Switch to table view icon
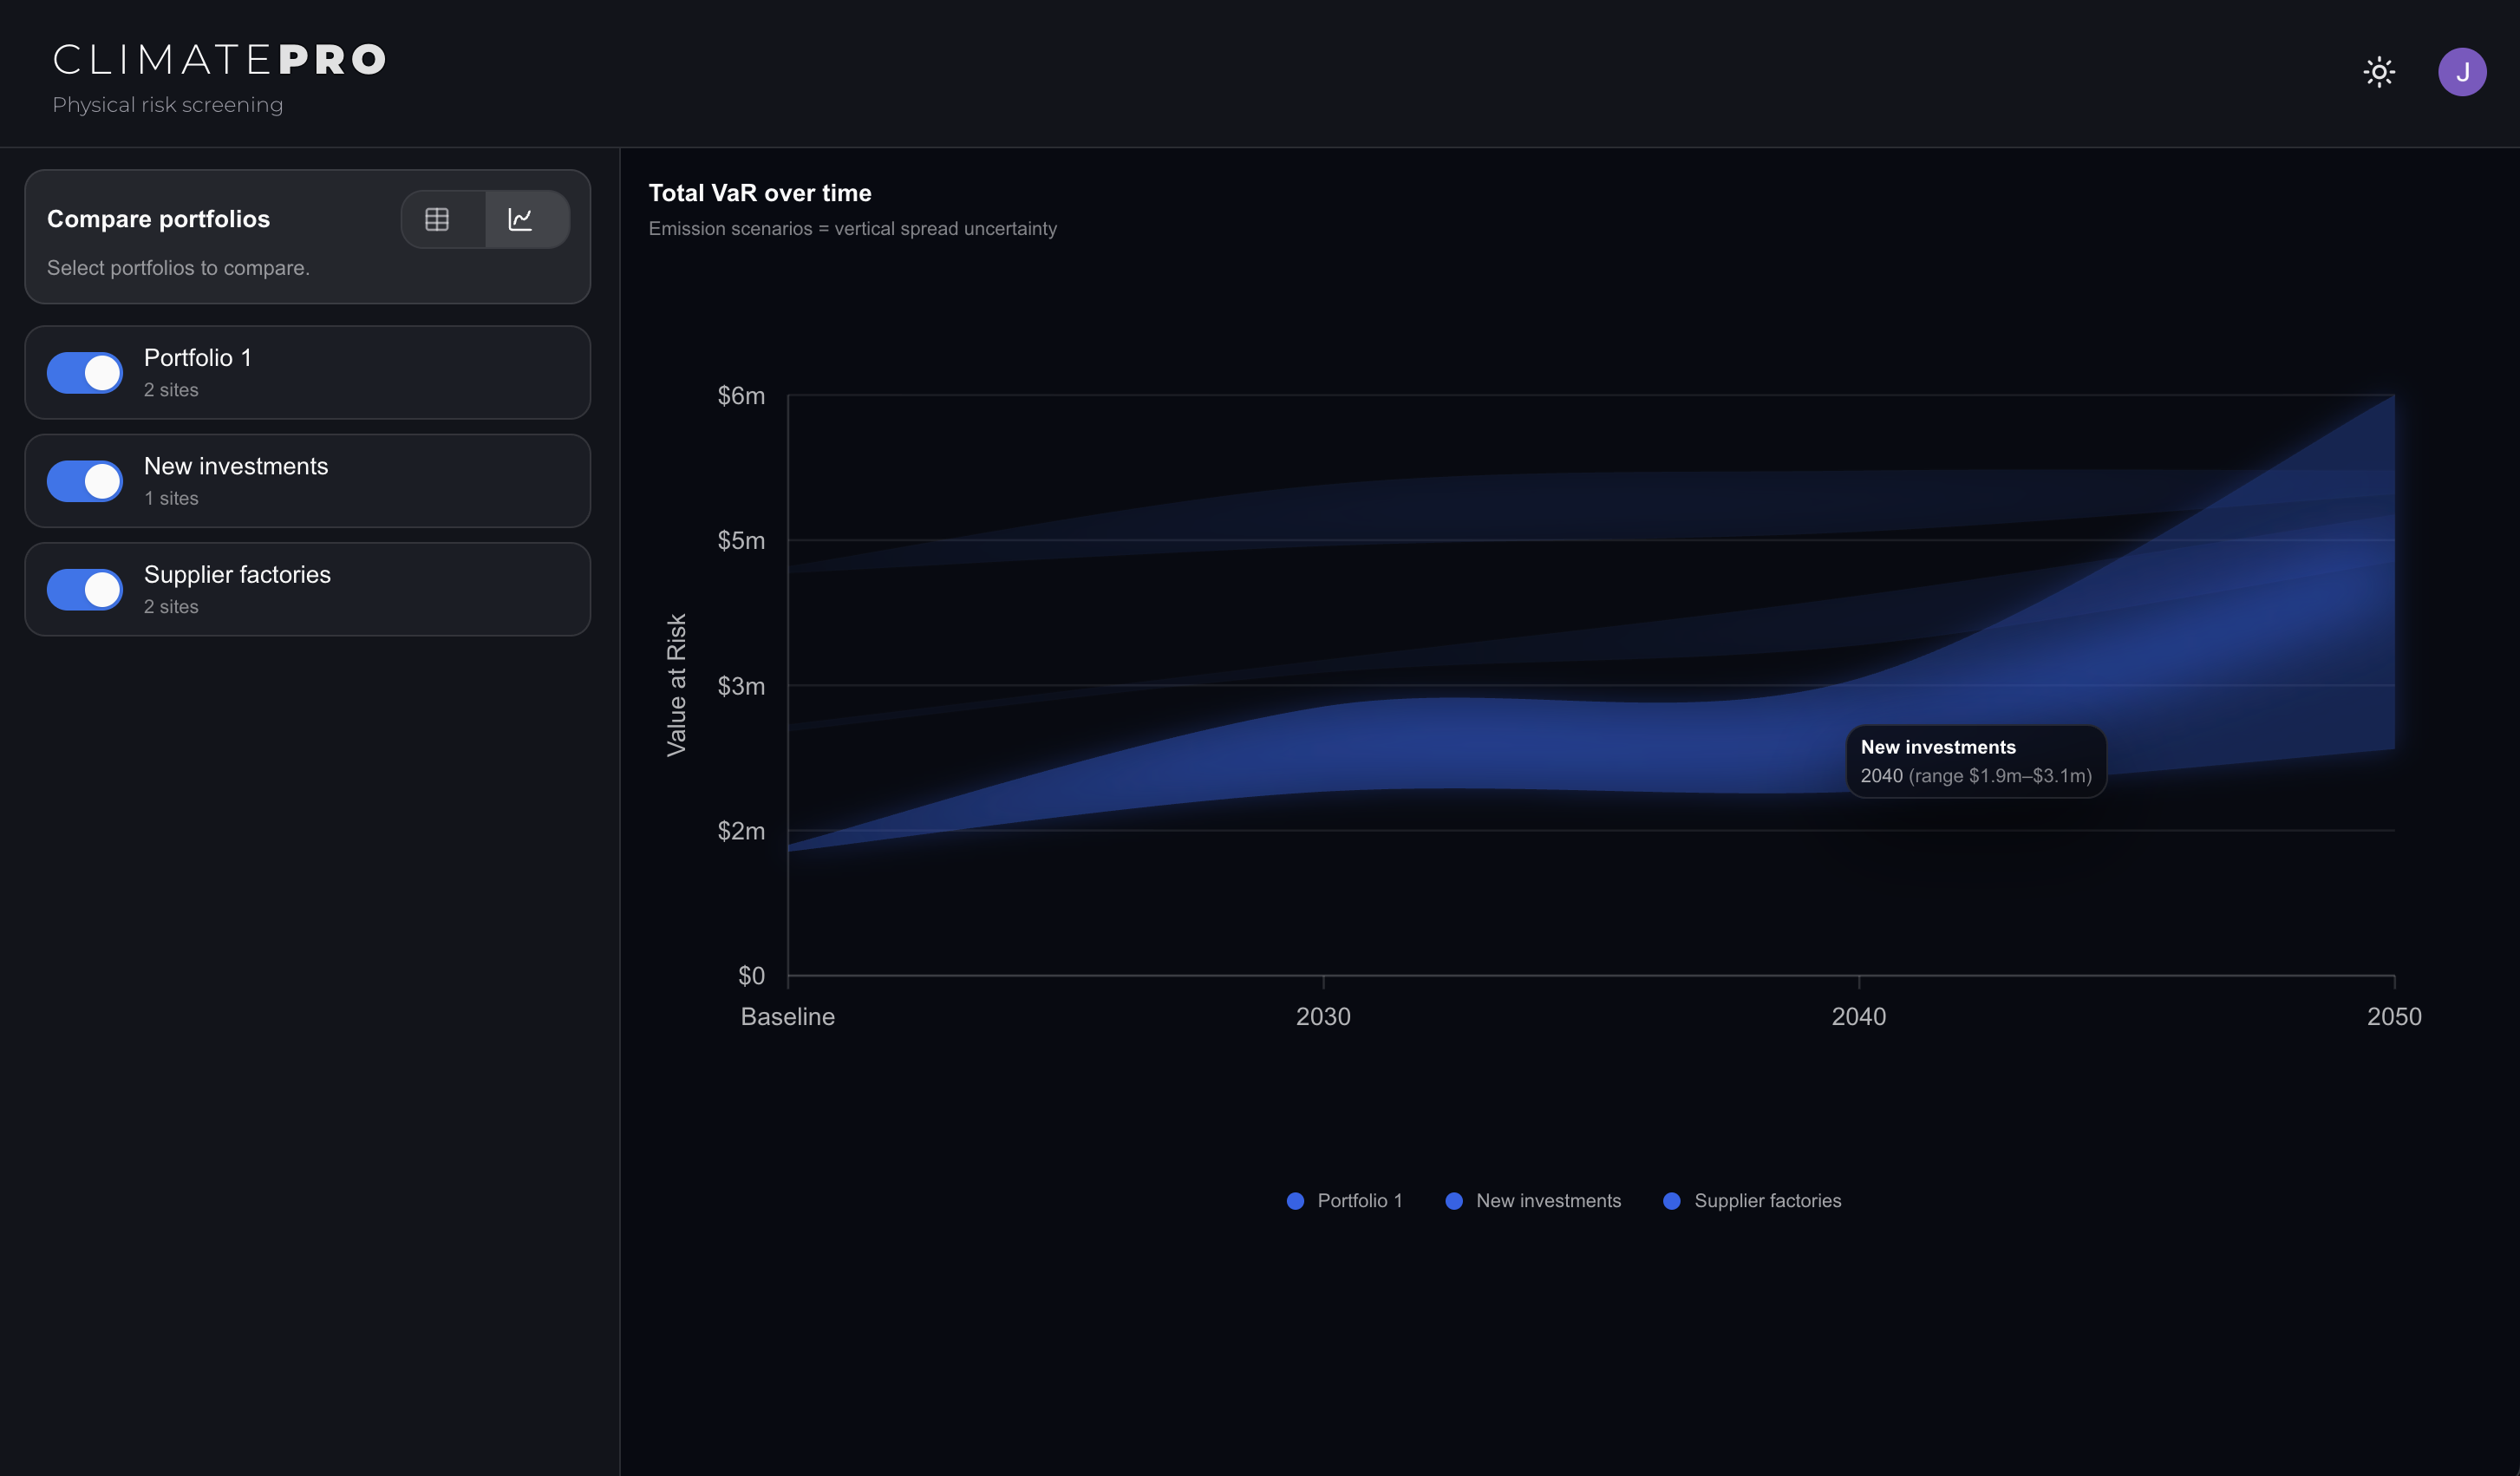Viewport: 2520px width, 1476px height. pyautogui.click(x=437, y=219)
